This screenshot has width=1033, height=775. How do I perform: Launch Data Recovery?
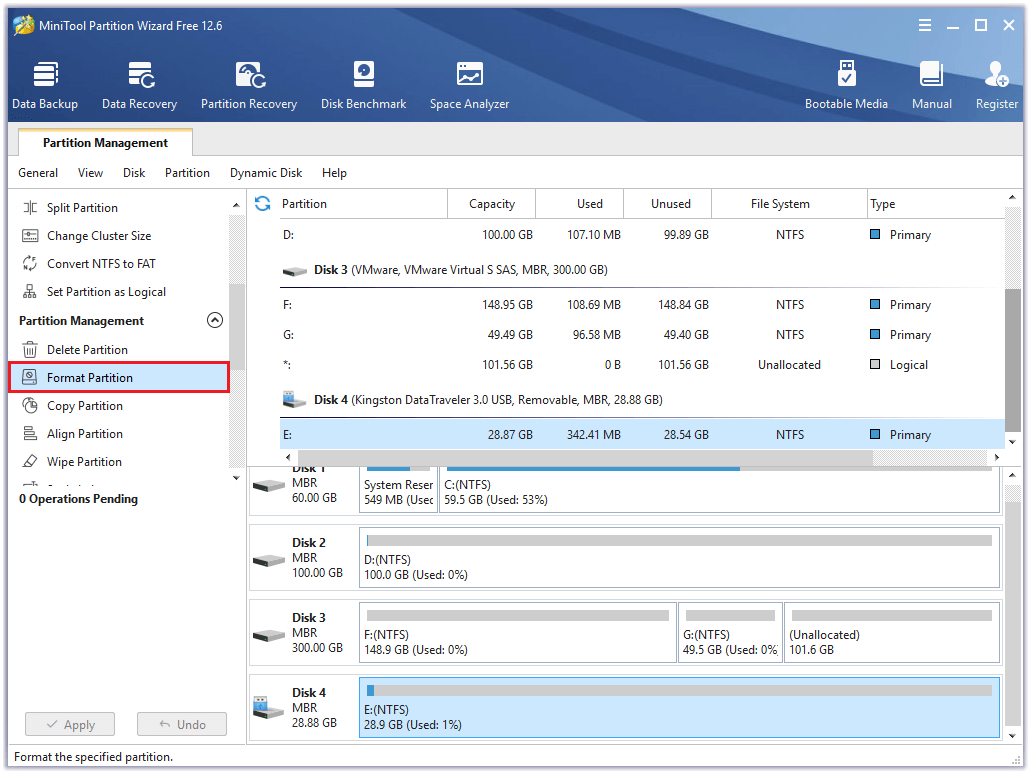coord(140,85)
